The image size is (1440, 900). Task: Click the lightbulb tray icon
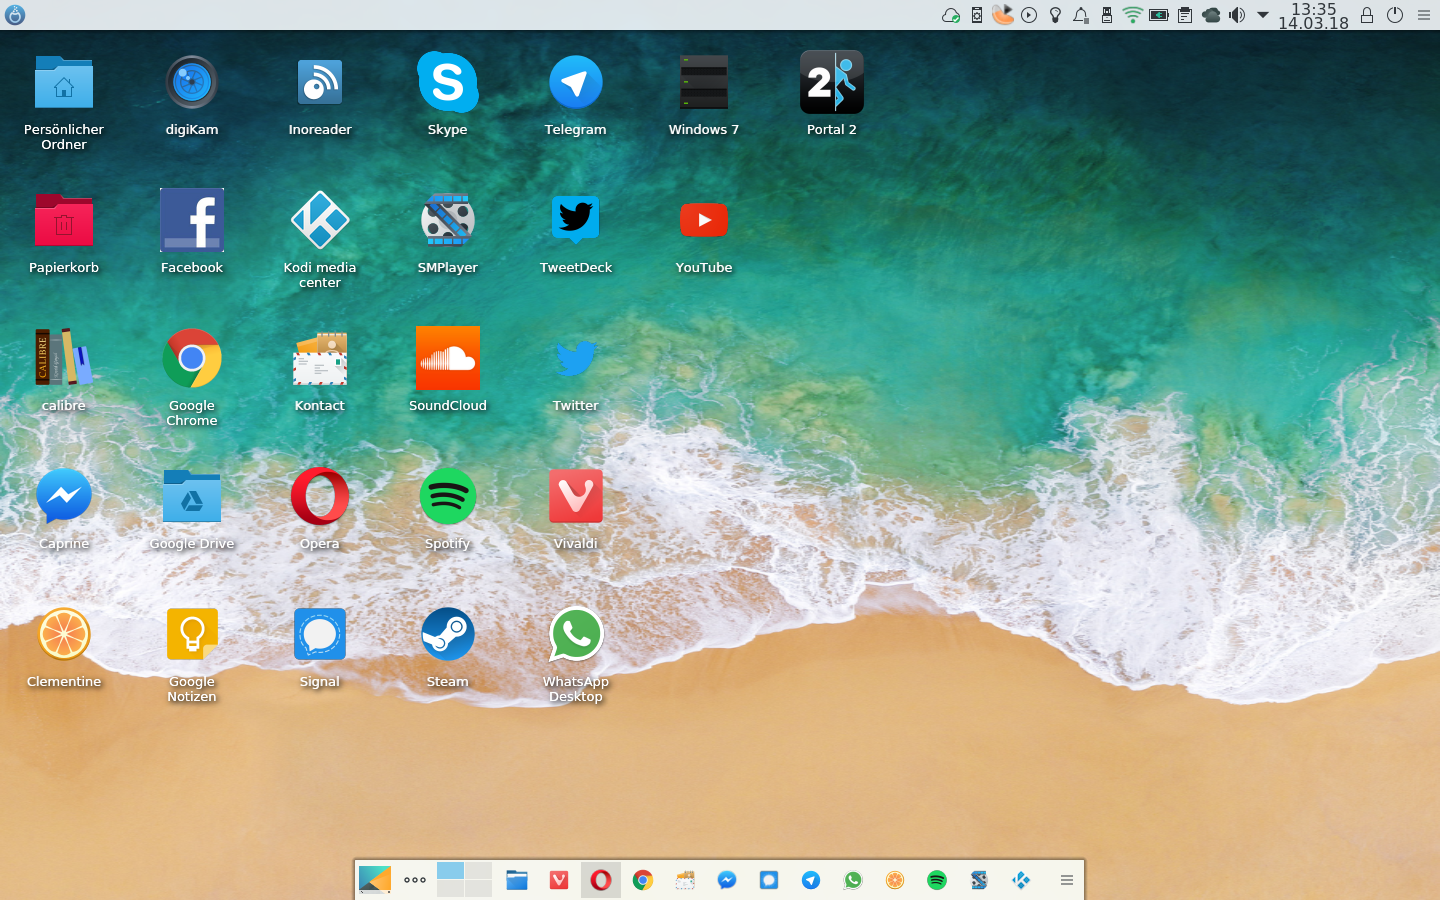tap(1055, 15)
